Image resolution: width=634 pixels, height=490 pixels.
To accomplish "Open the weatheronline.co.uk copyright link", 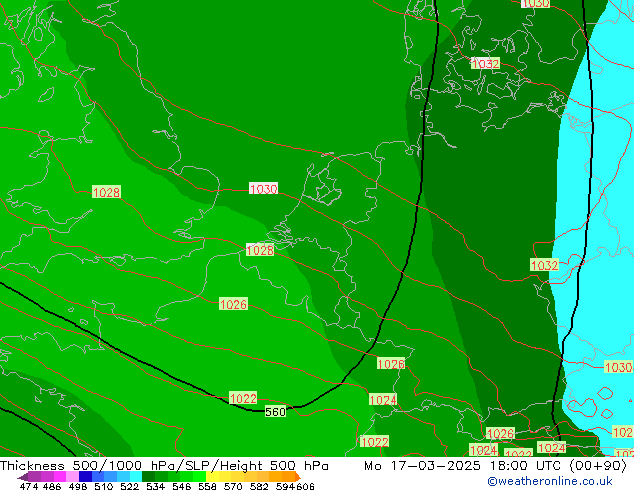I will click(549, 481).
